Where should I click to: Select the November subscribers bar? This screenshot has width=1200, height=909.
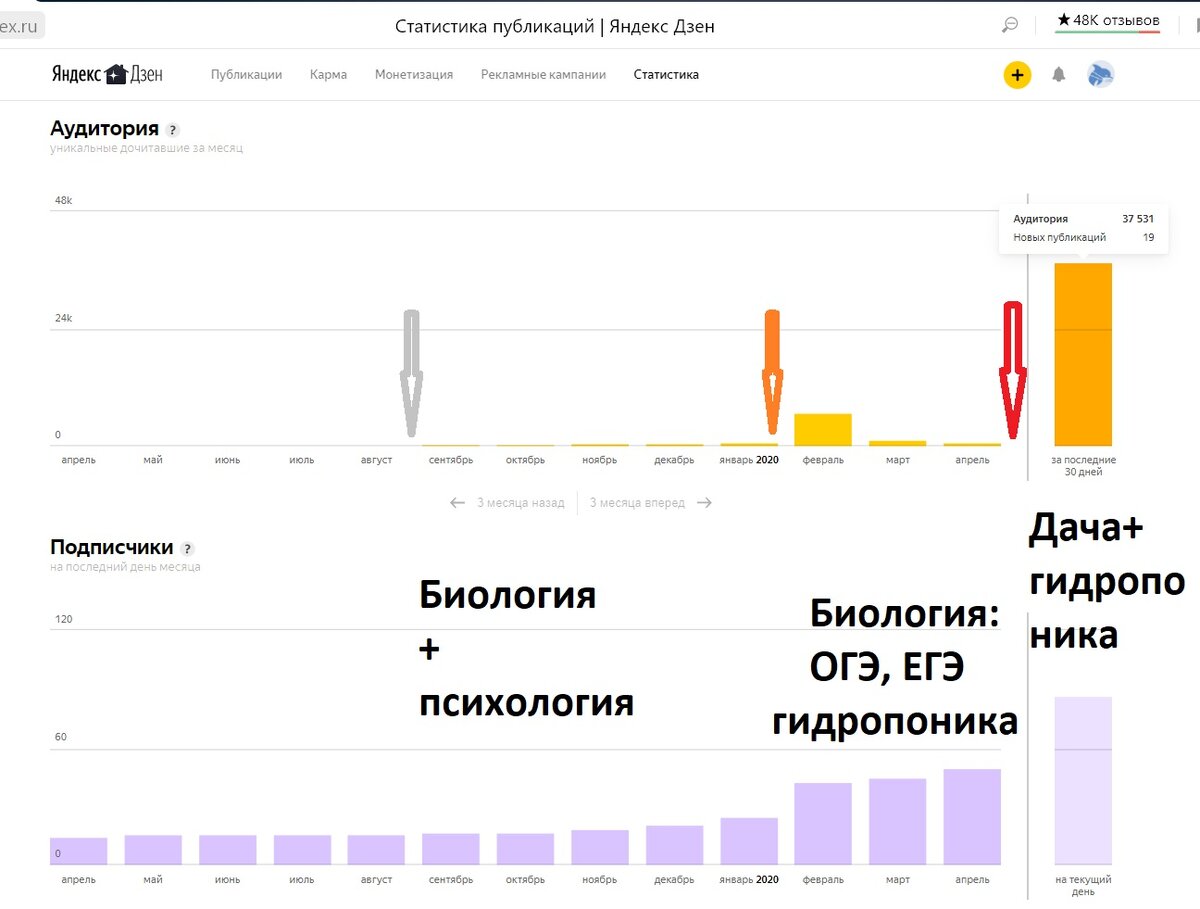(600, 848)
